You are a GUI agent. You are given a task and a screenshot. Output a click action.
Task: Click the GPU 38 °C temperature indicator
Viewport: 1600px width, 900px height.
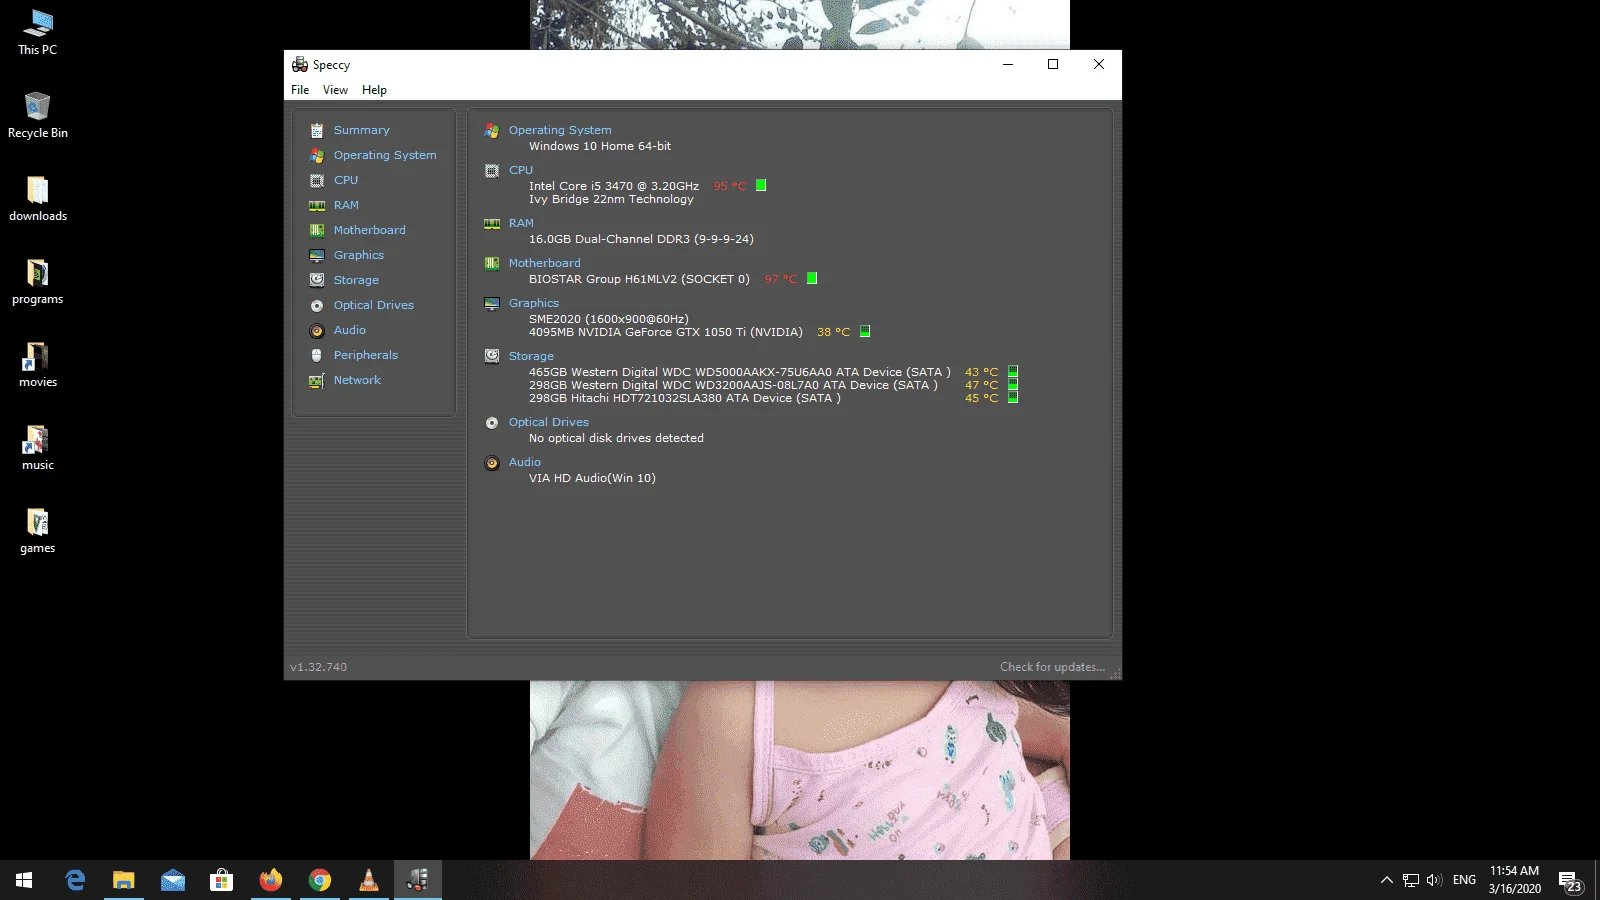click(x=865, y=331)
